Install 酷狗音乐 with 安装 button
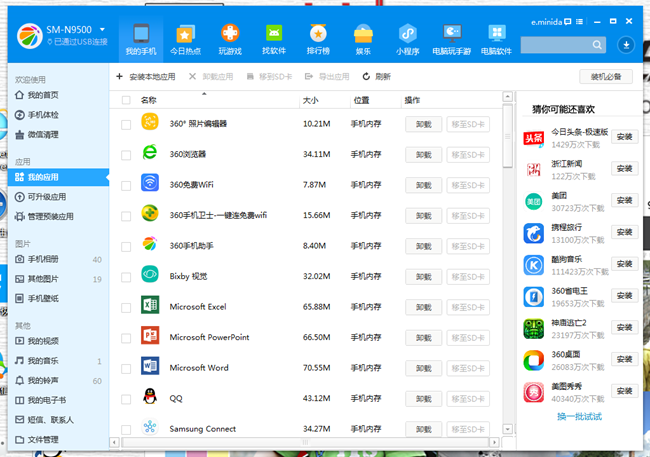The width and height of the screenshot is (650, 457). pyautogui.click(x=624, y=264)
